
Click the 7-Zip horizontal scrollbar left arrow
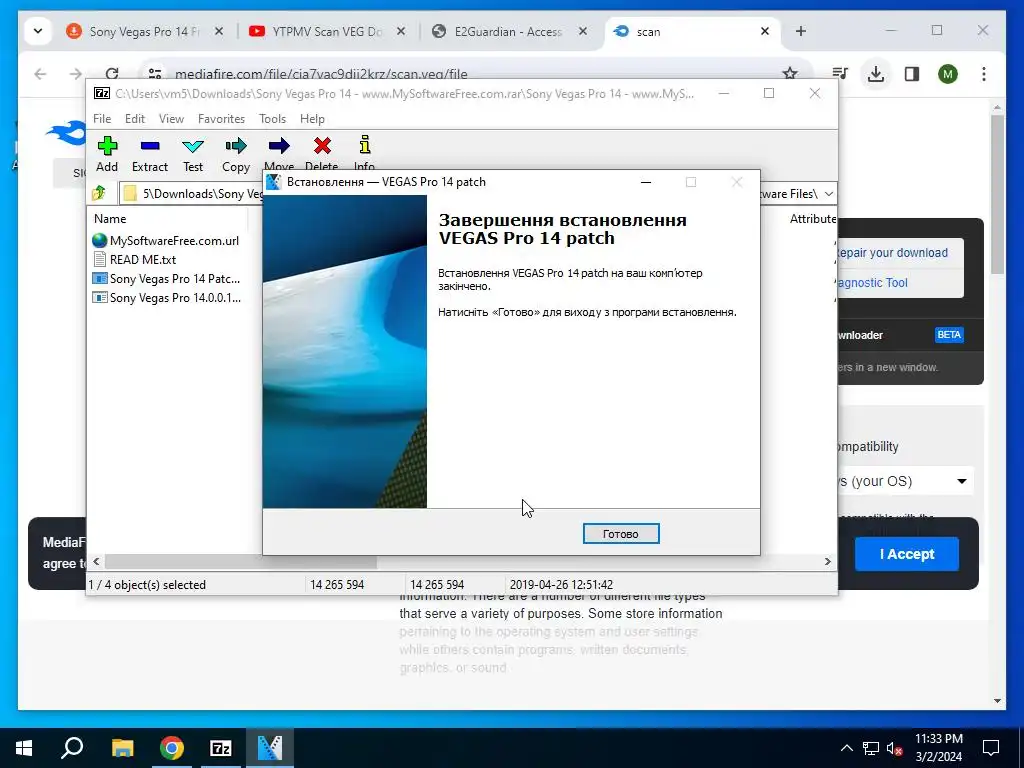[97, 562]
